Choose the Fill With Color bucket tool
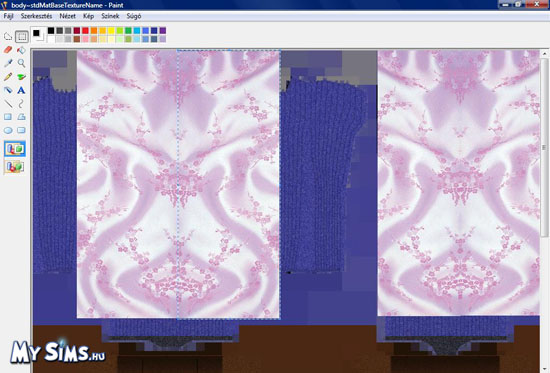Screen dimensions: 550x373 21,50
